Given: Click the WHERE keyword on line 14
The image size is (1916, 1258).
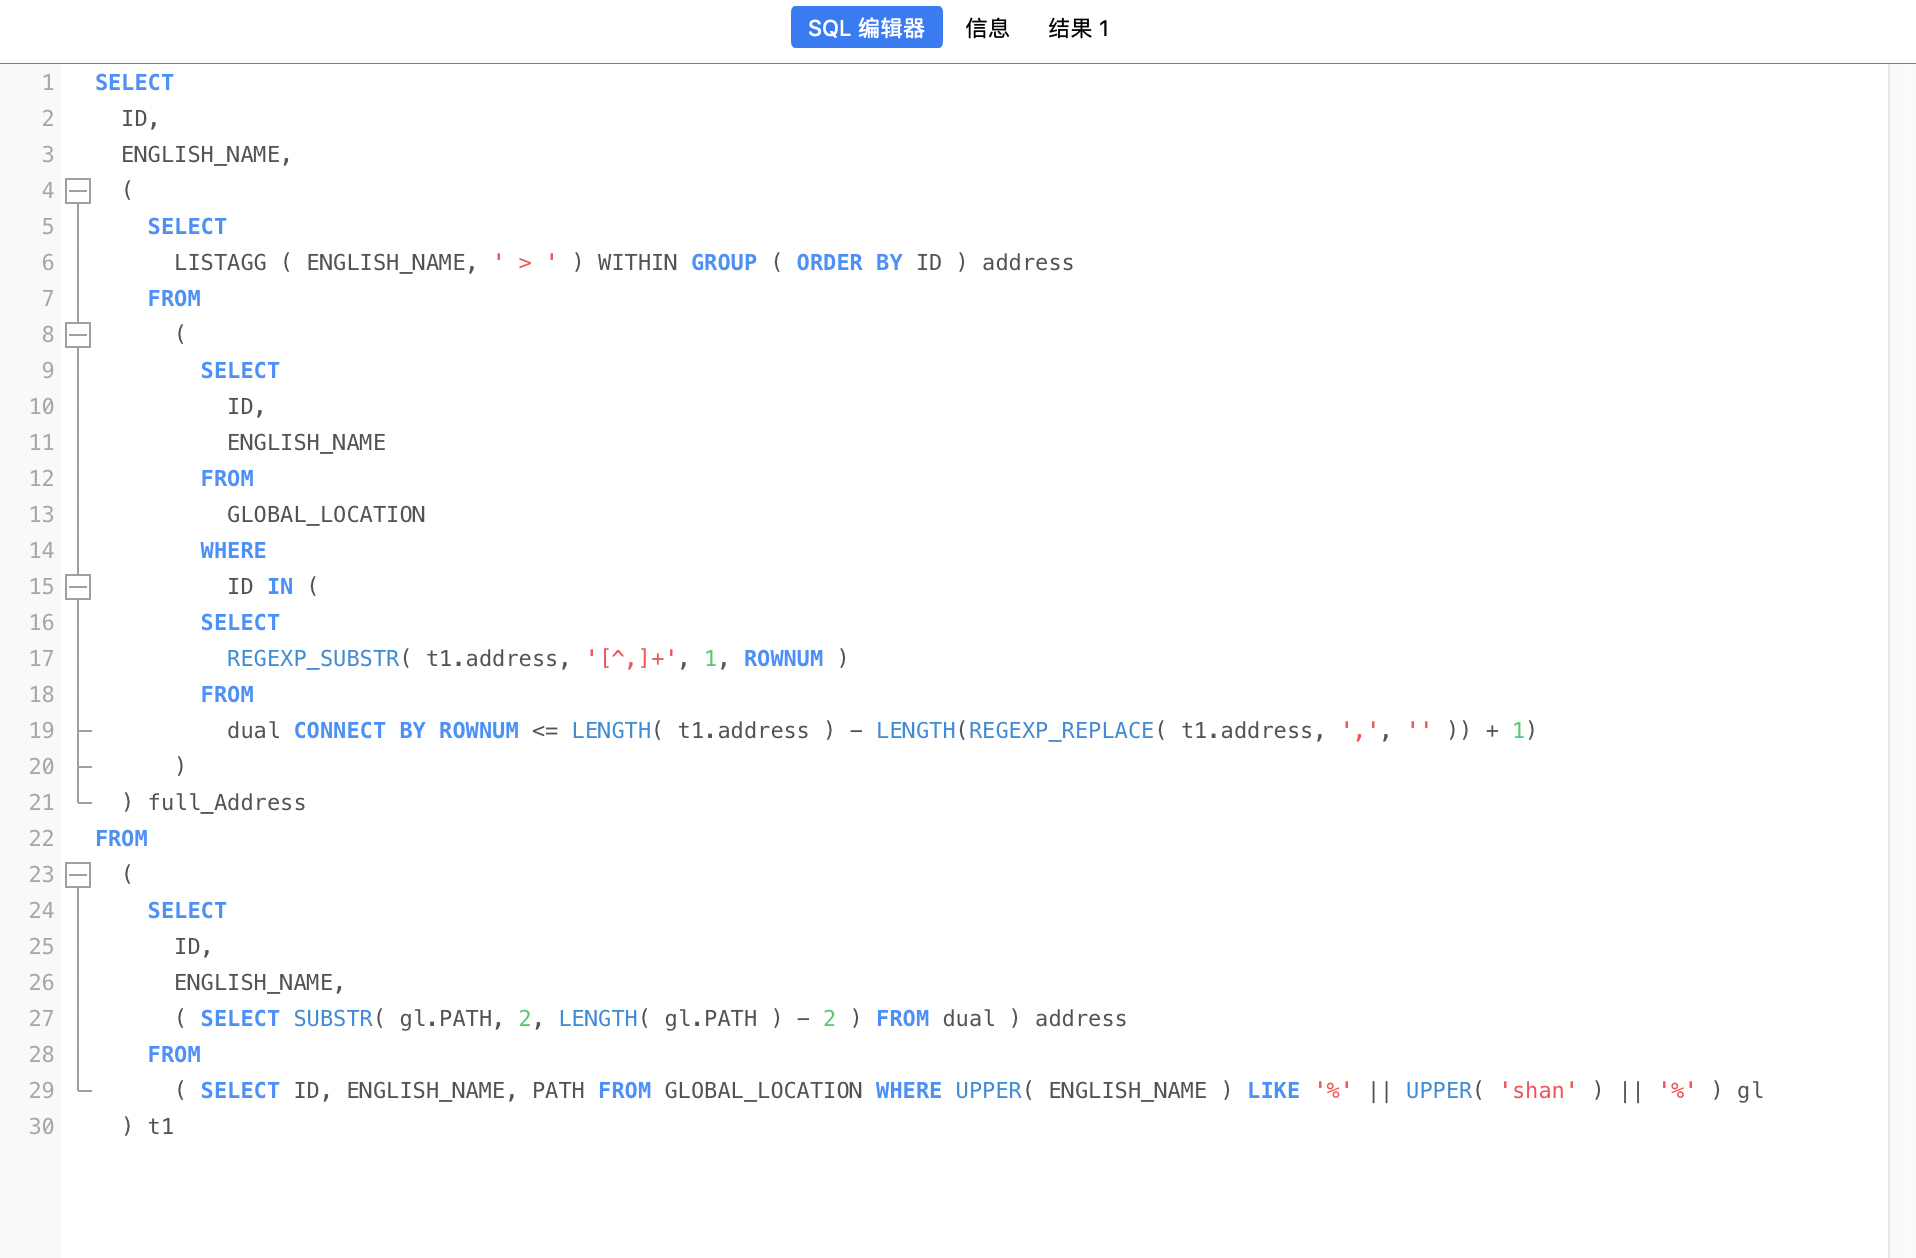Looking at the screenshot, I should coord(233,550).
